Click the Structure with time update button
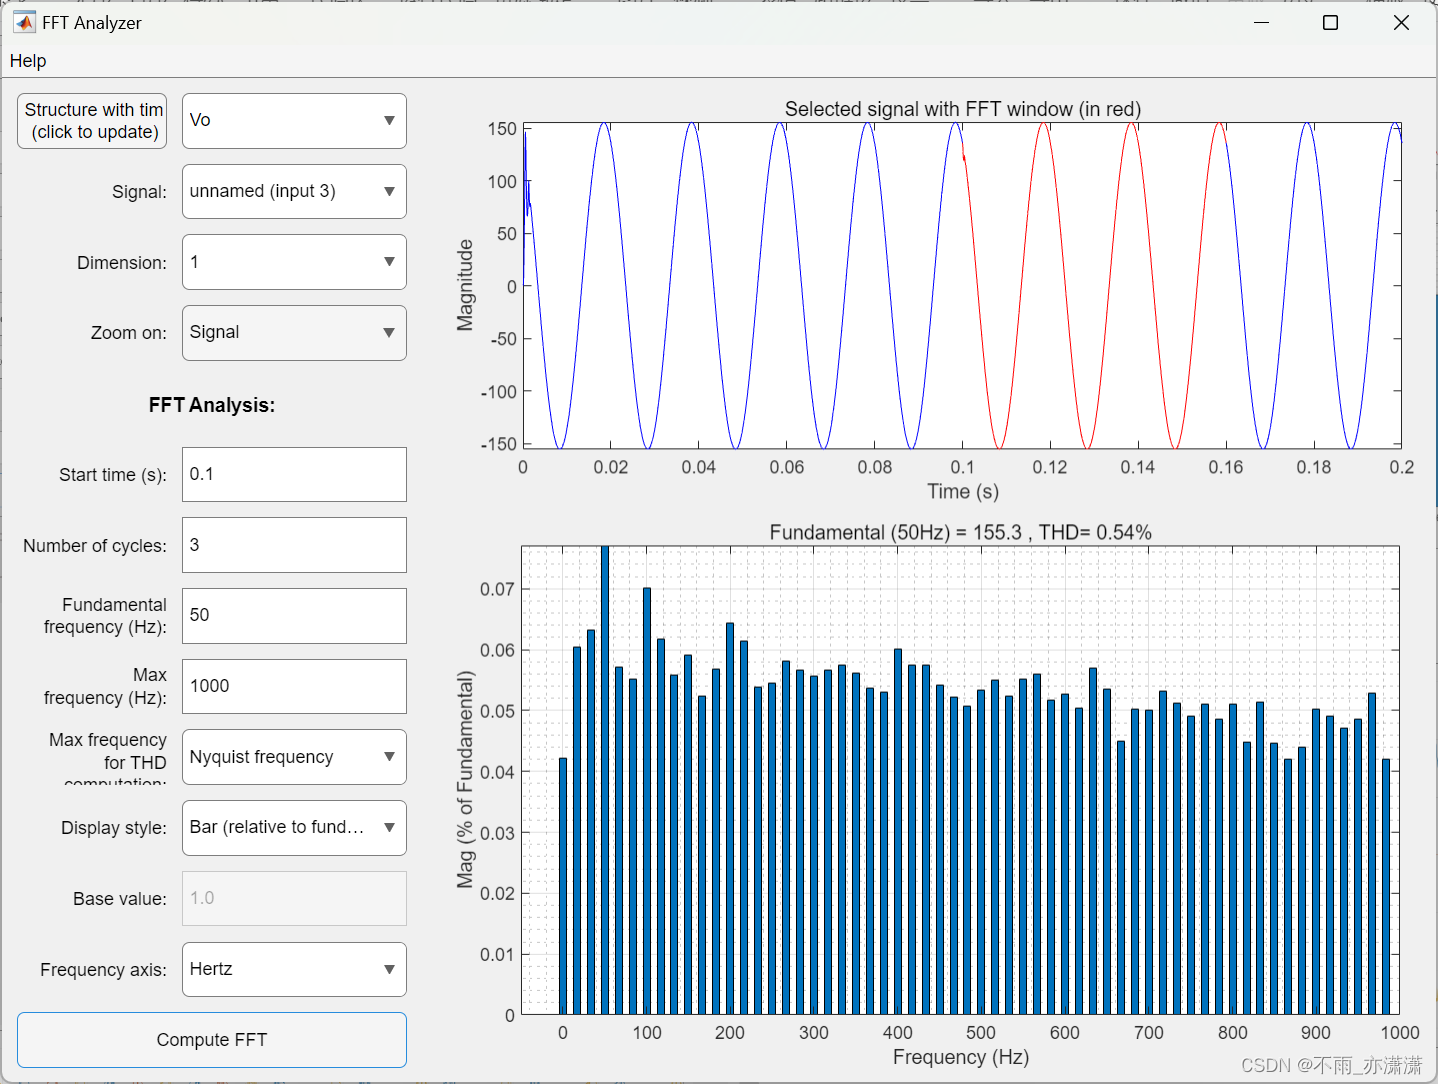Screen dimensions: 1438x1084 tap(92, 121)
